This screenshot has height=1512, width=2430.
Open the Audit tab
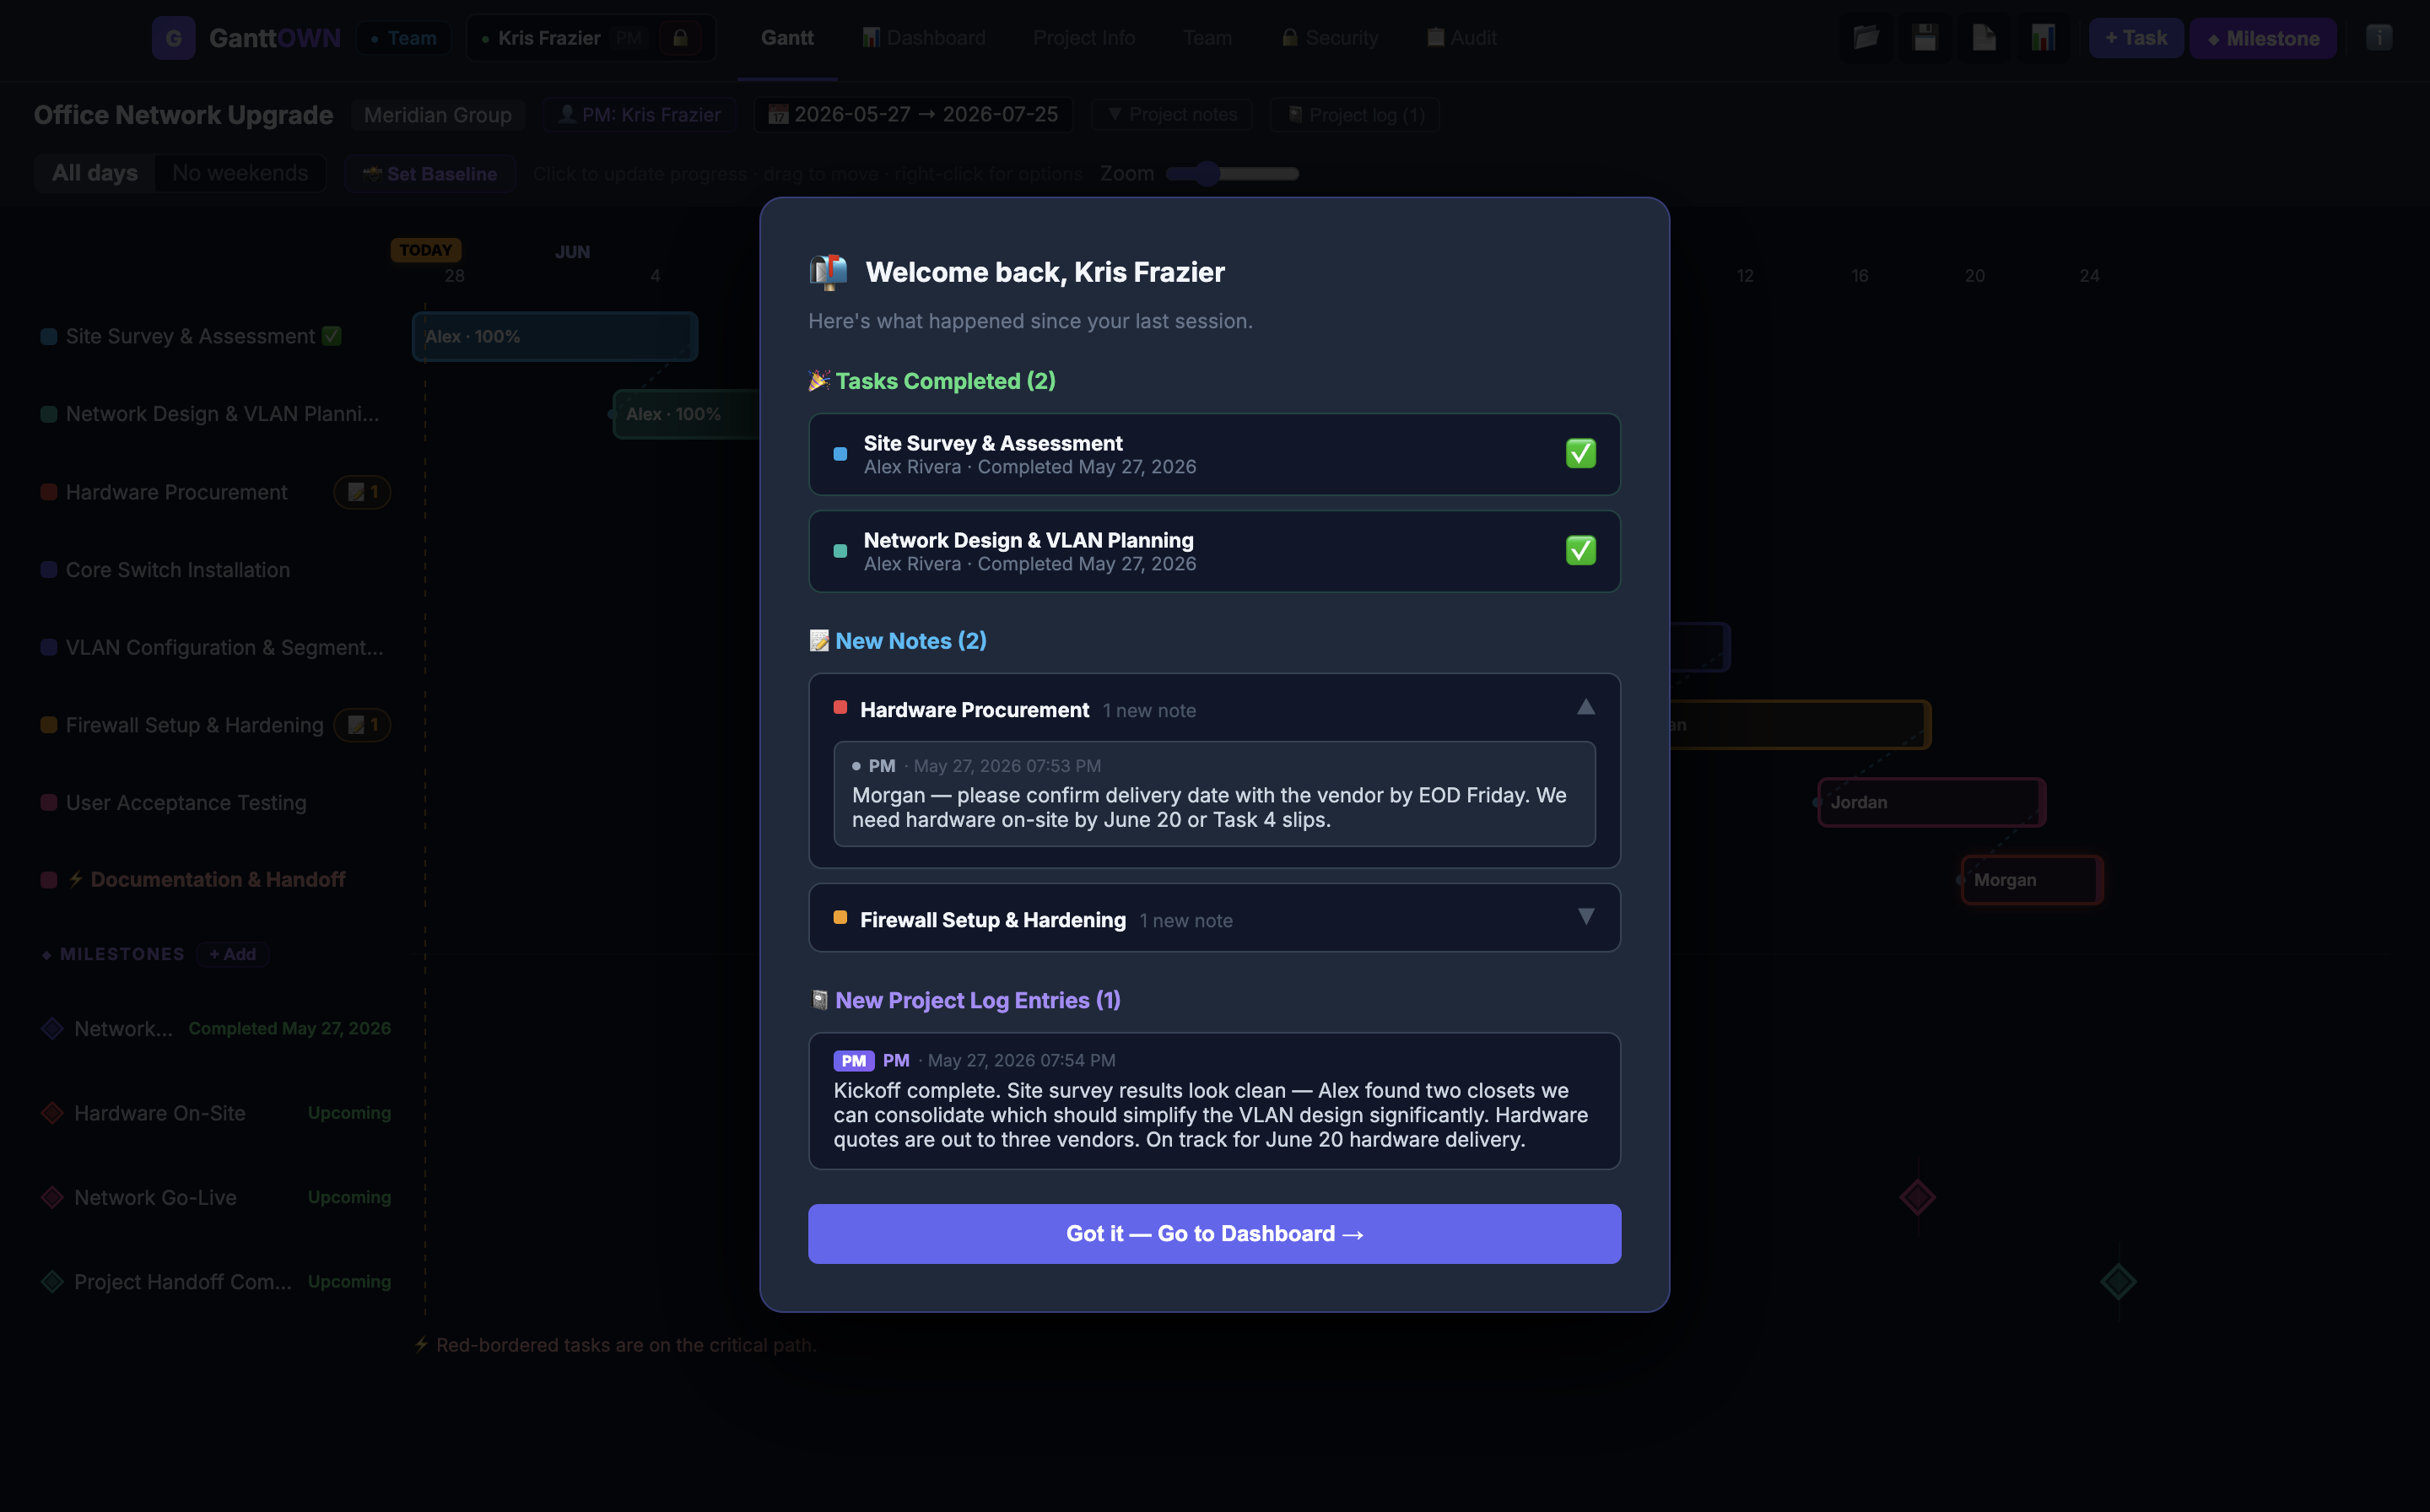[x=1461, y=38]
